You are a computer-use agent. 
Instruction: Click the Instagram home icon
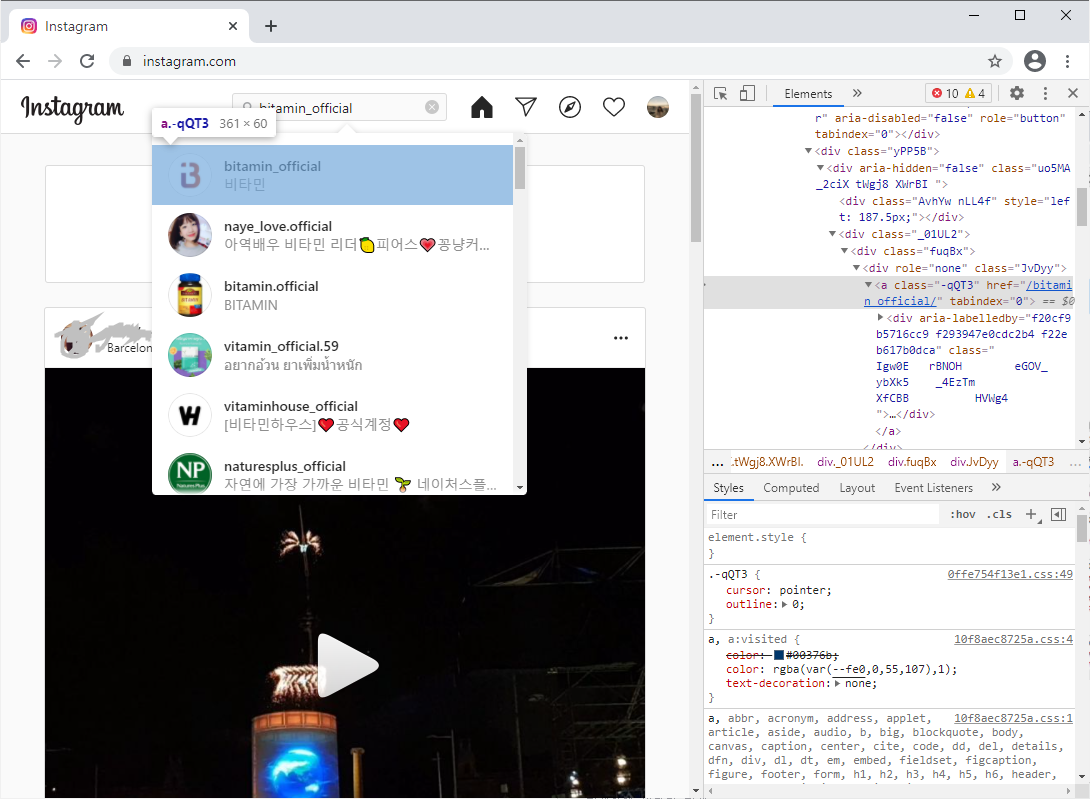pos(482,107)
